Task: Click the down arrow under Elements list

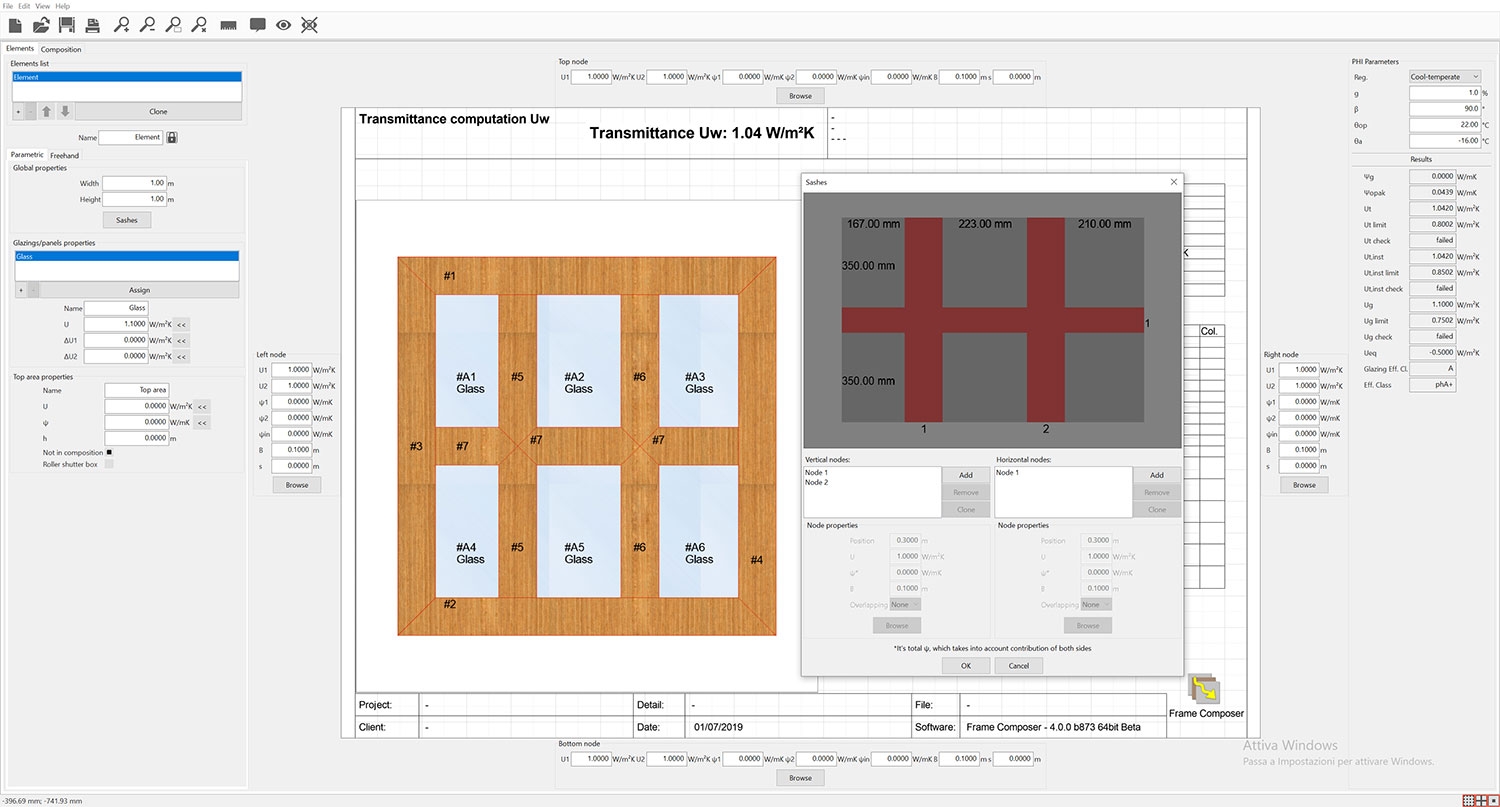Action: click(65, 111)
